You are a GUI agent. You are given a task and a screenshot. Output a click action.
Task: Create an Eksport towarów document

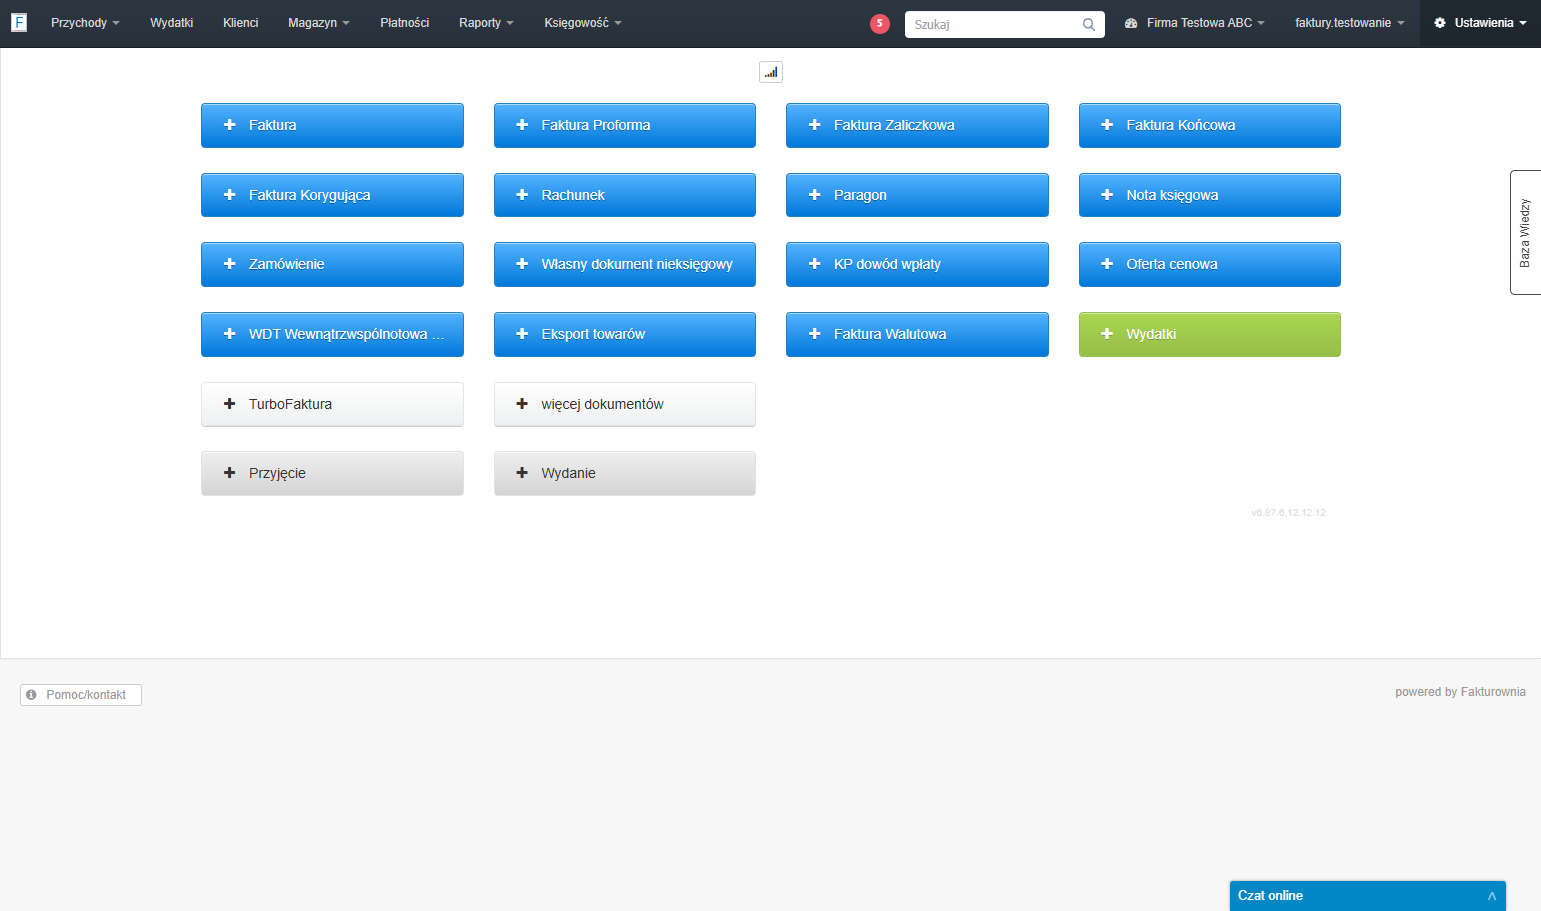coord(625,334)
